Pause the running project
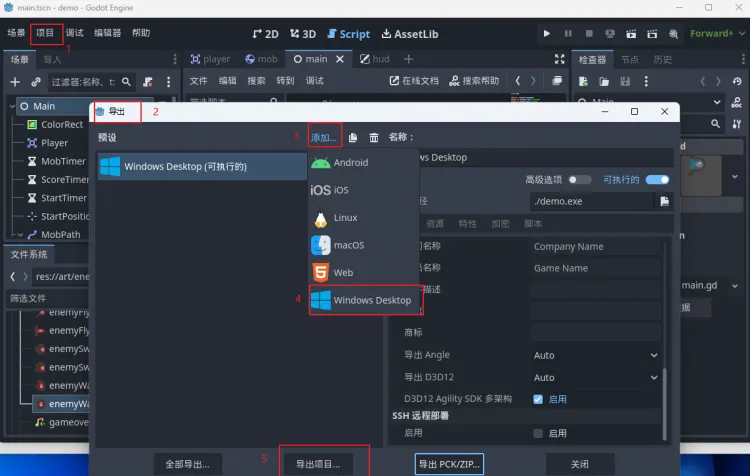The image size is (750, 476). [x=568, y=33]
